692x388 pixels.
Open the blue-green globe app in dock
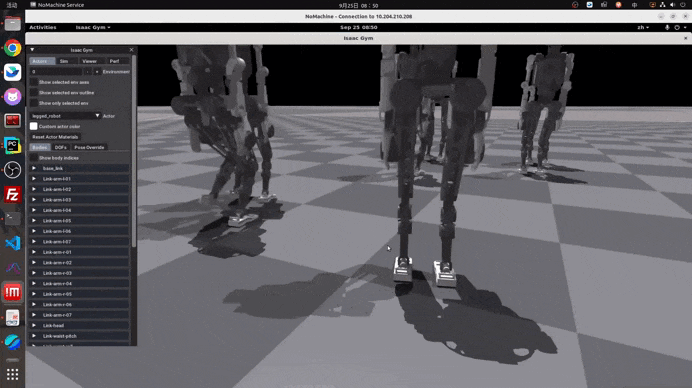(12, 342)
